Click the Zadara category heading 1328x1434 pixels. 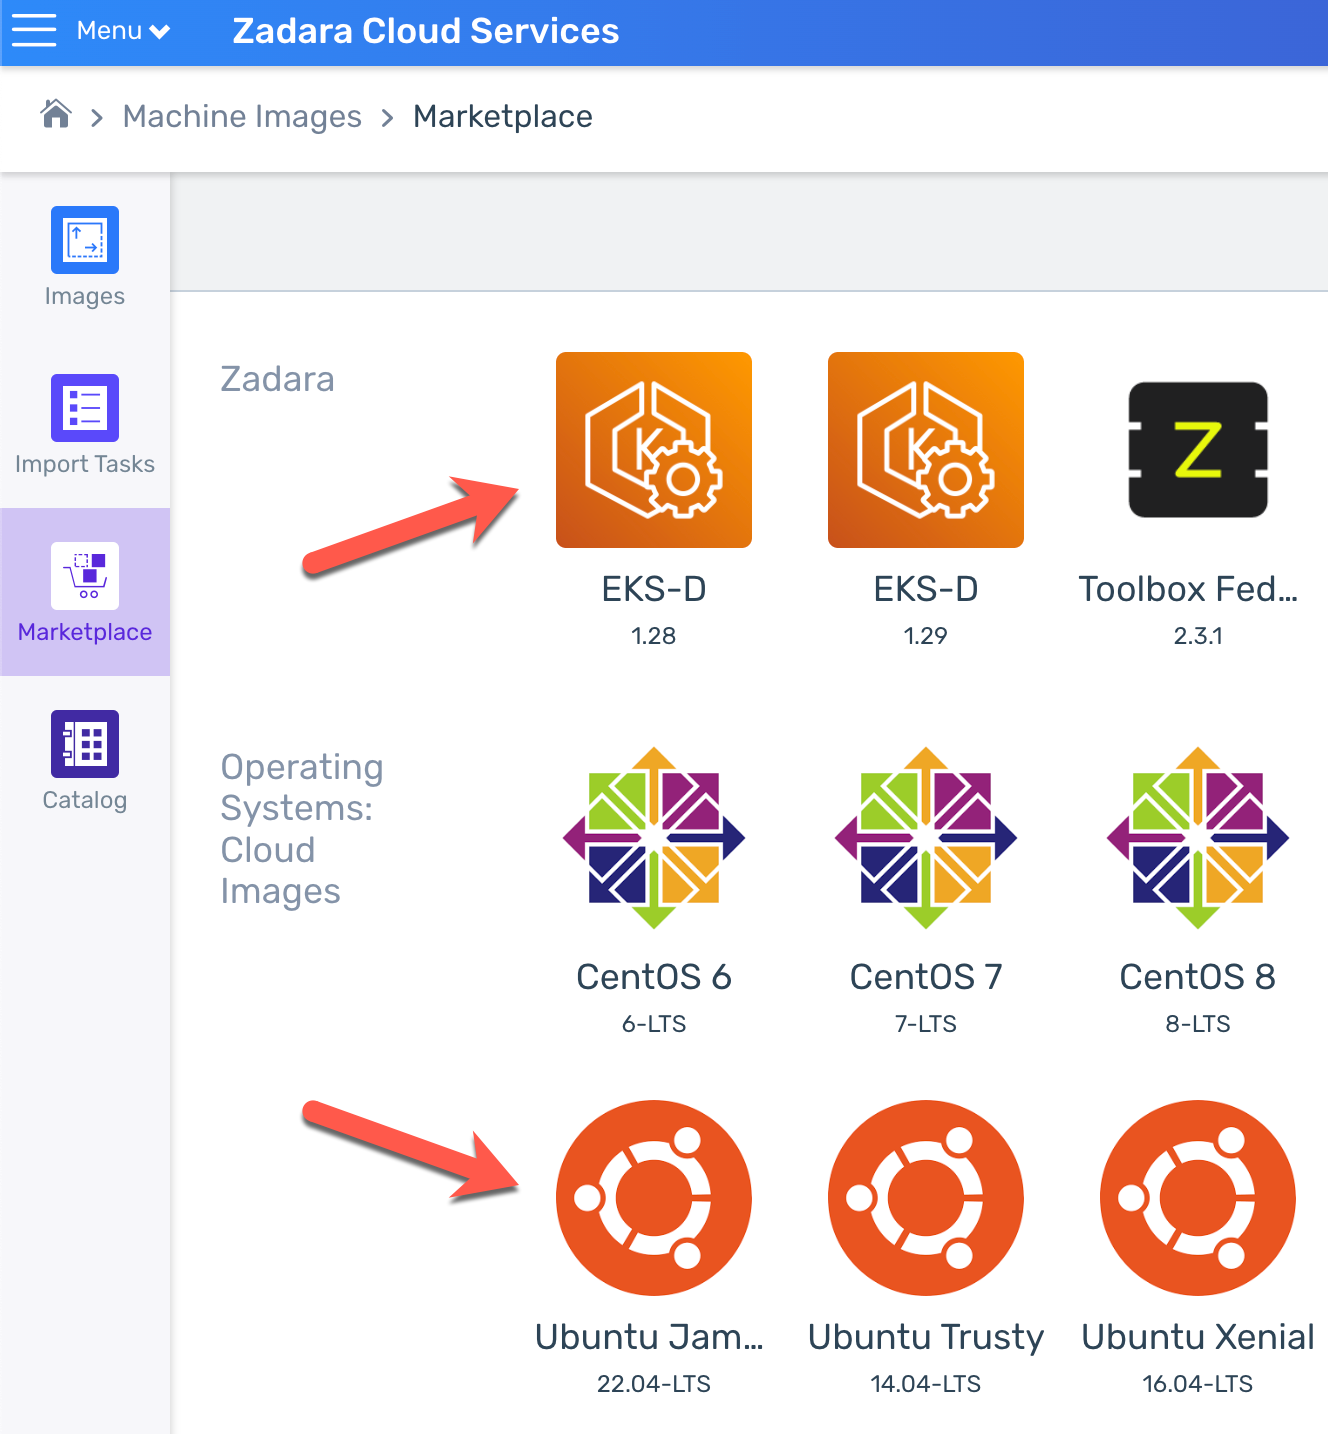coord(277,379)
